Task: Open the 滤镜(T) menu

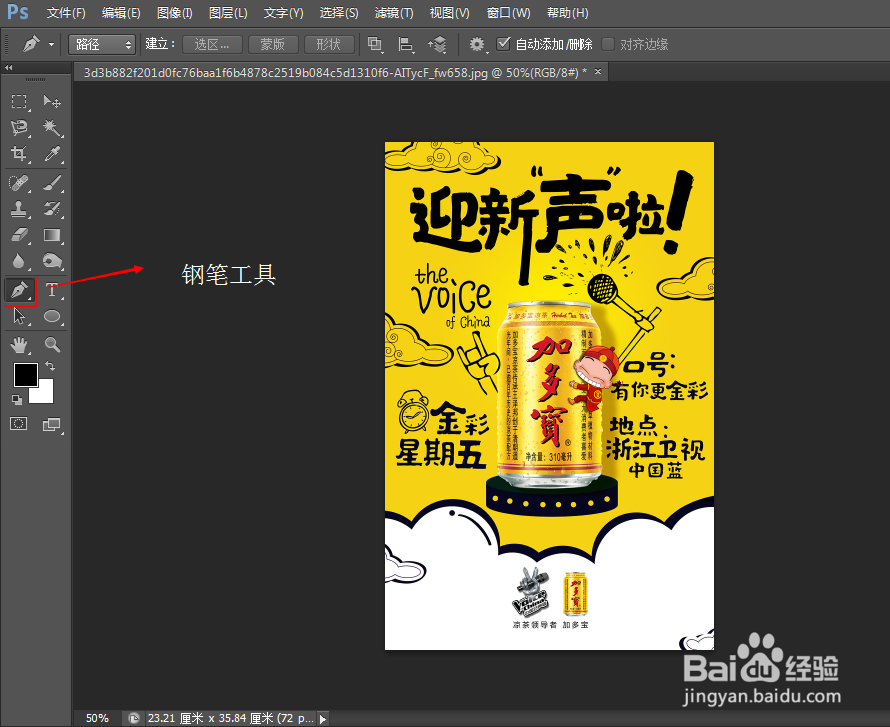Action: 394,12
